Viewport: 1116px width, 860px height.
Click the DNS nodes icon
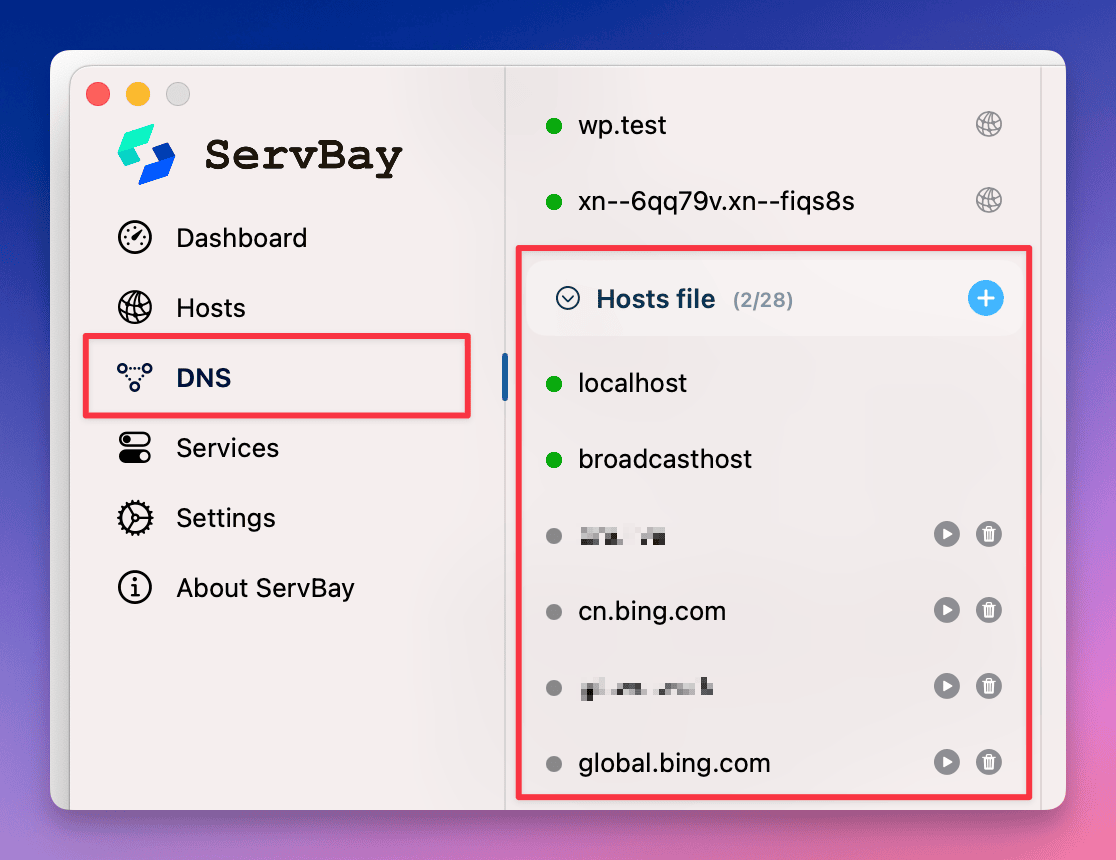click(x=135, y=377)
